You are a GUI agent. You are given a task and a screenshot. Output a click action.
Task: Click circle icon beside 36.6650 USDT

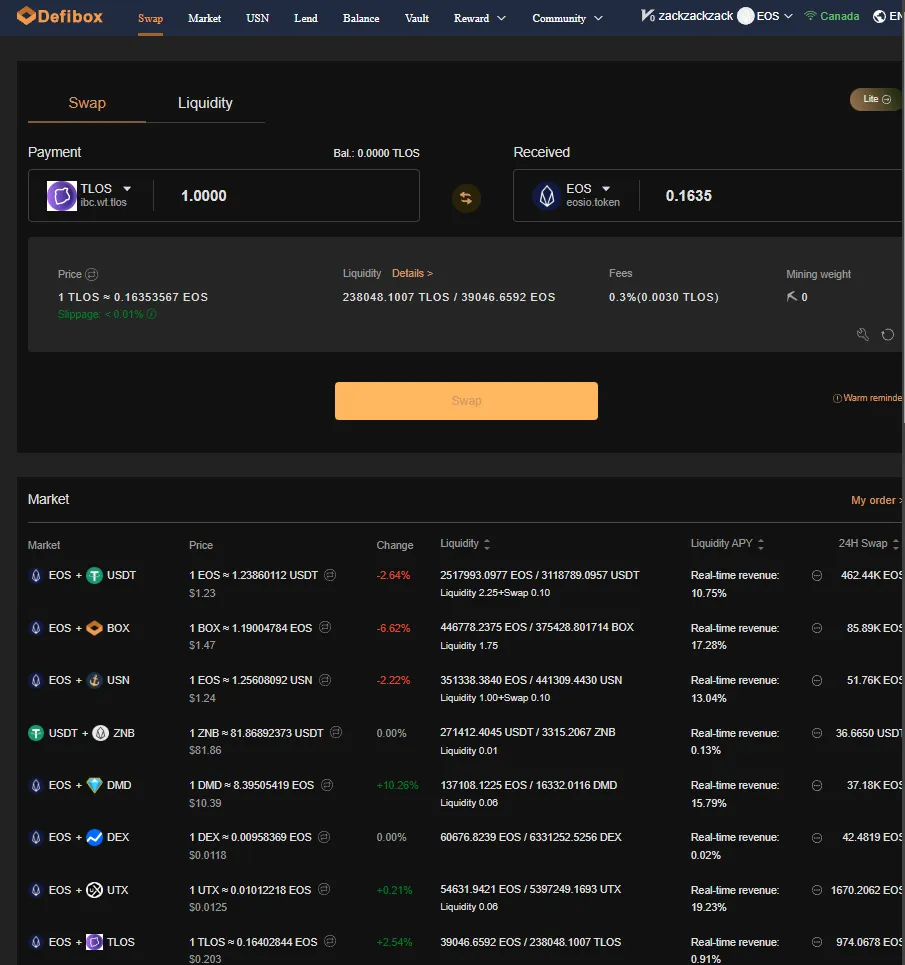click(x=817, y=733)
